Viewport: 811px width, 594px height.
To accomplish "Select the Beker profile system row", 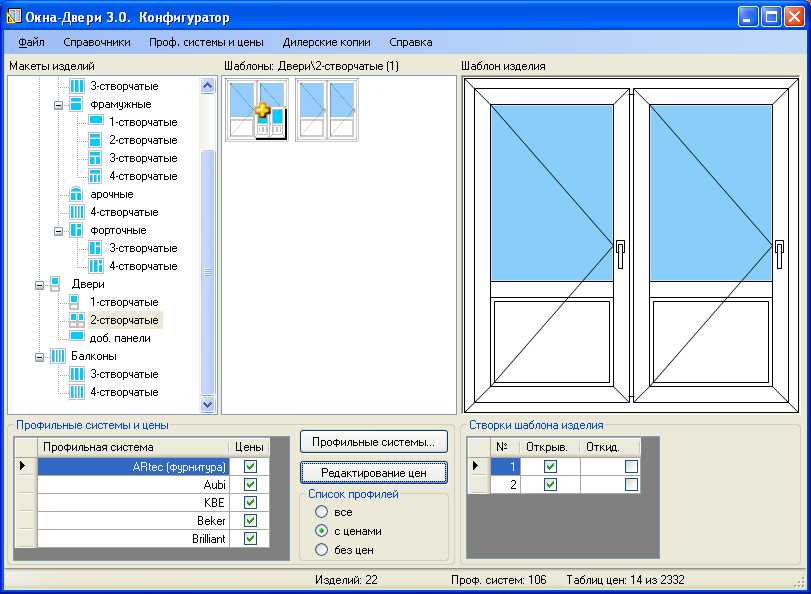I will [133, 521].
